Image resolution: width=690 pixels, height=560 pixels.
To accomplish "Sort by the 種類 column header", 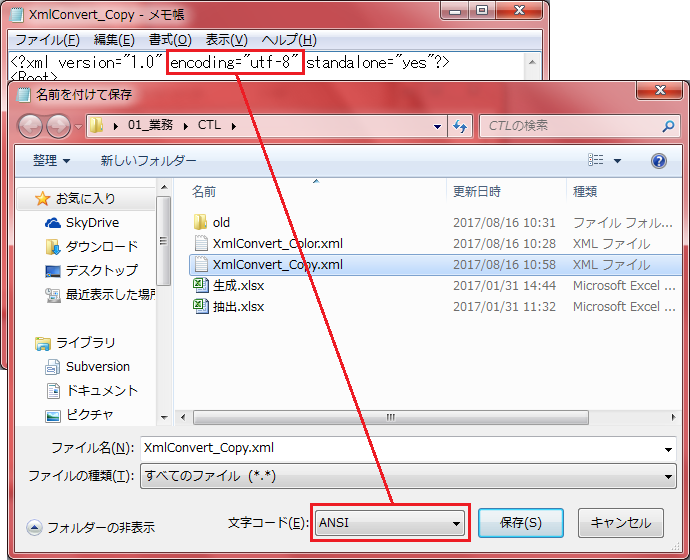I will (x=585, y=192).
